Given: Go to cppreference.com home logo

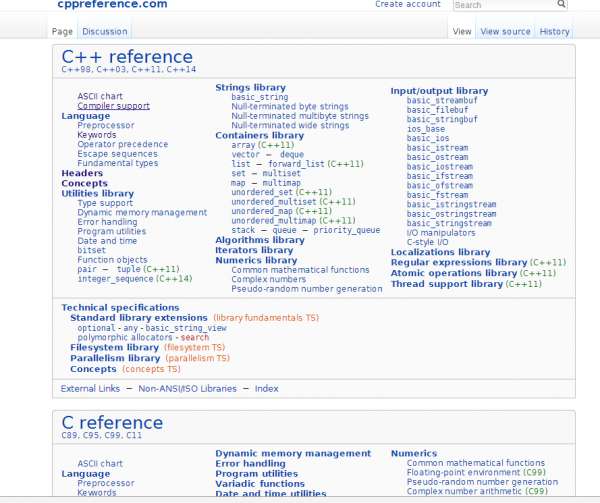Looking at the screenshot, I should coord(112,4).
